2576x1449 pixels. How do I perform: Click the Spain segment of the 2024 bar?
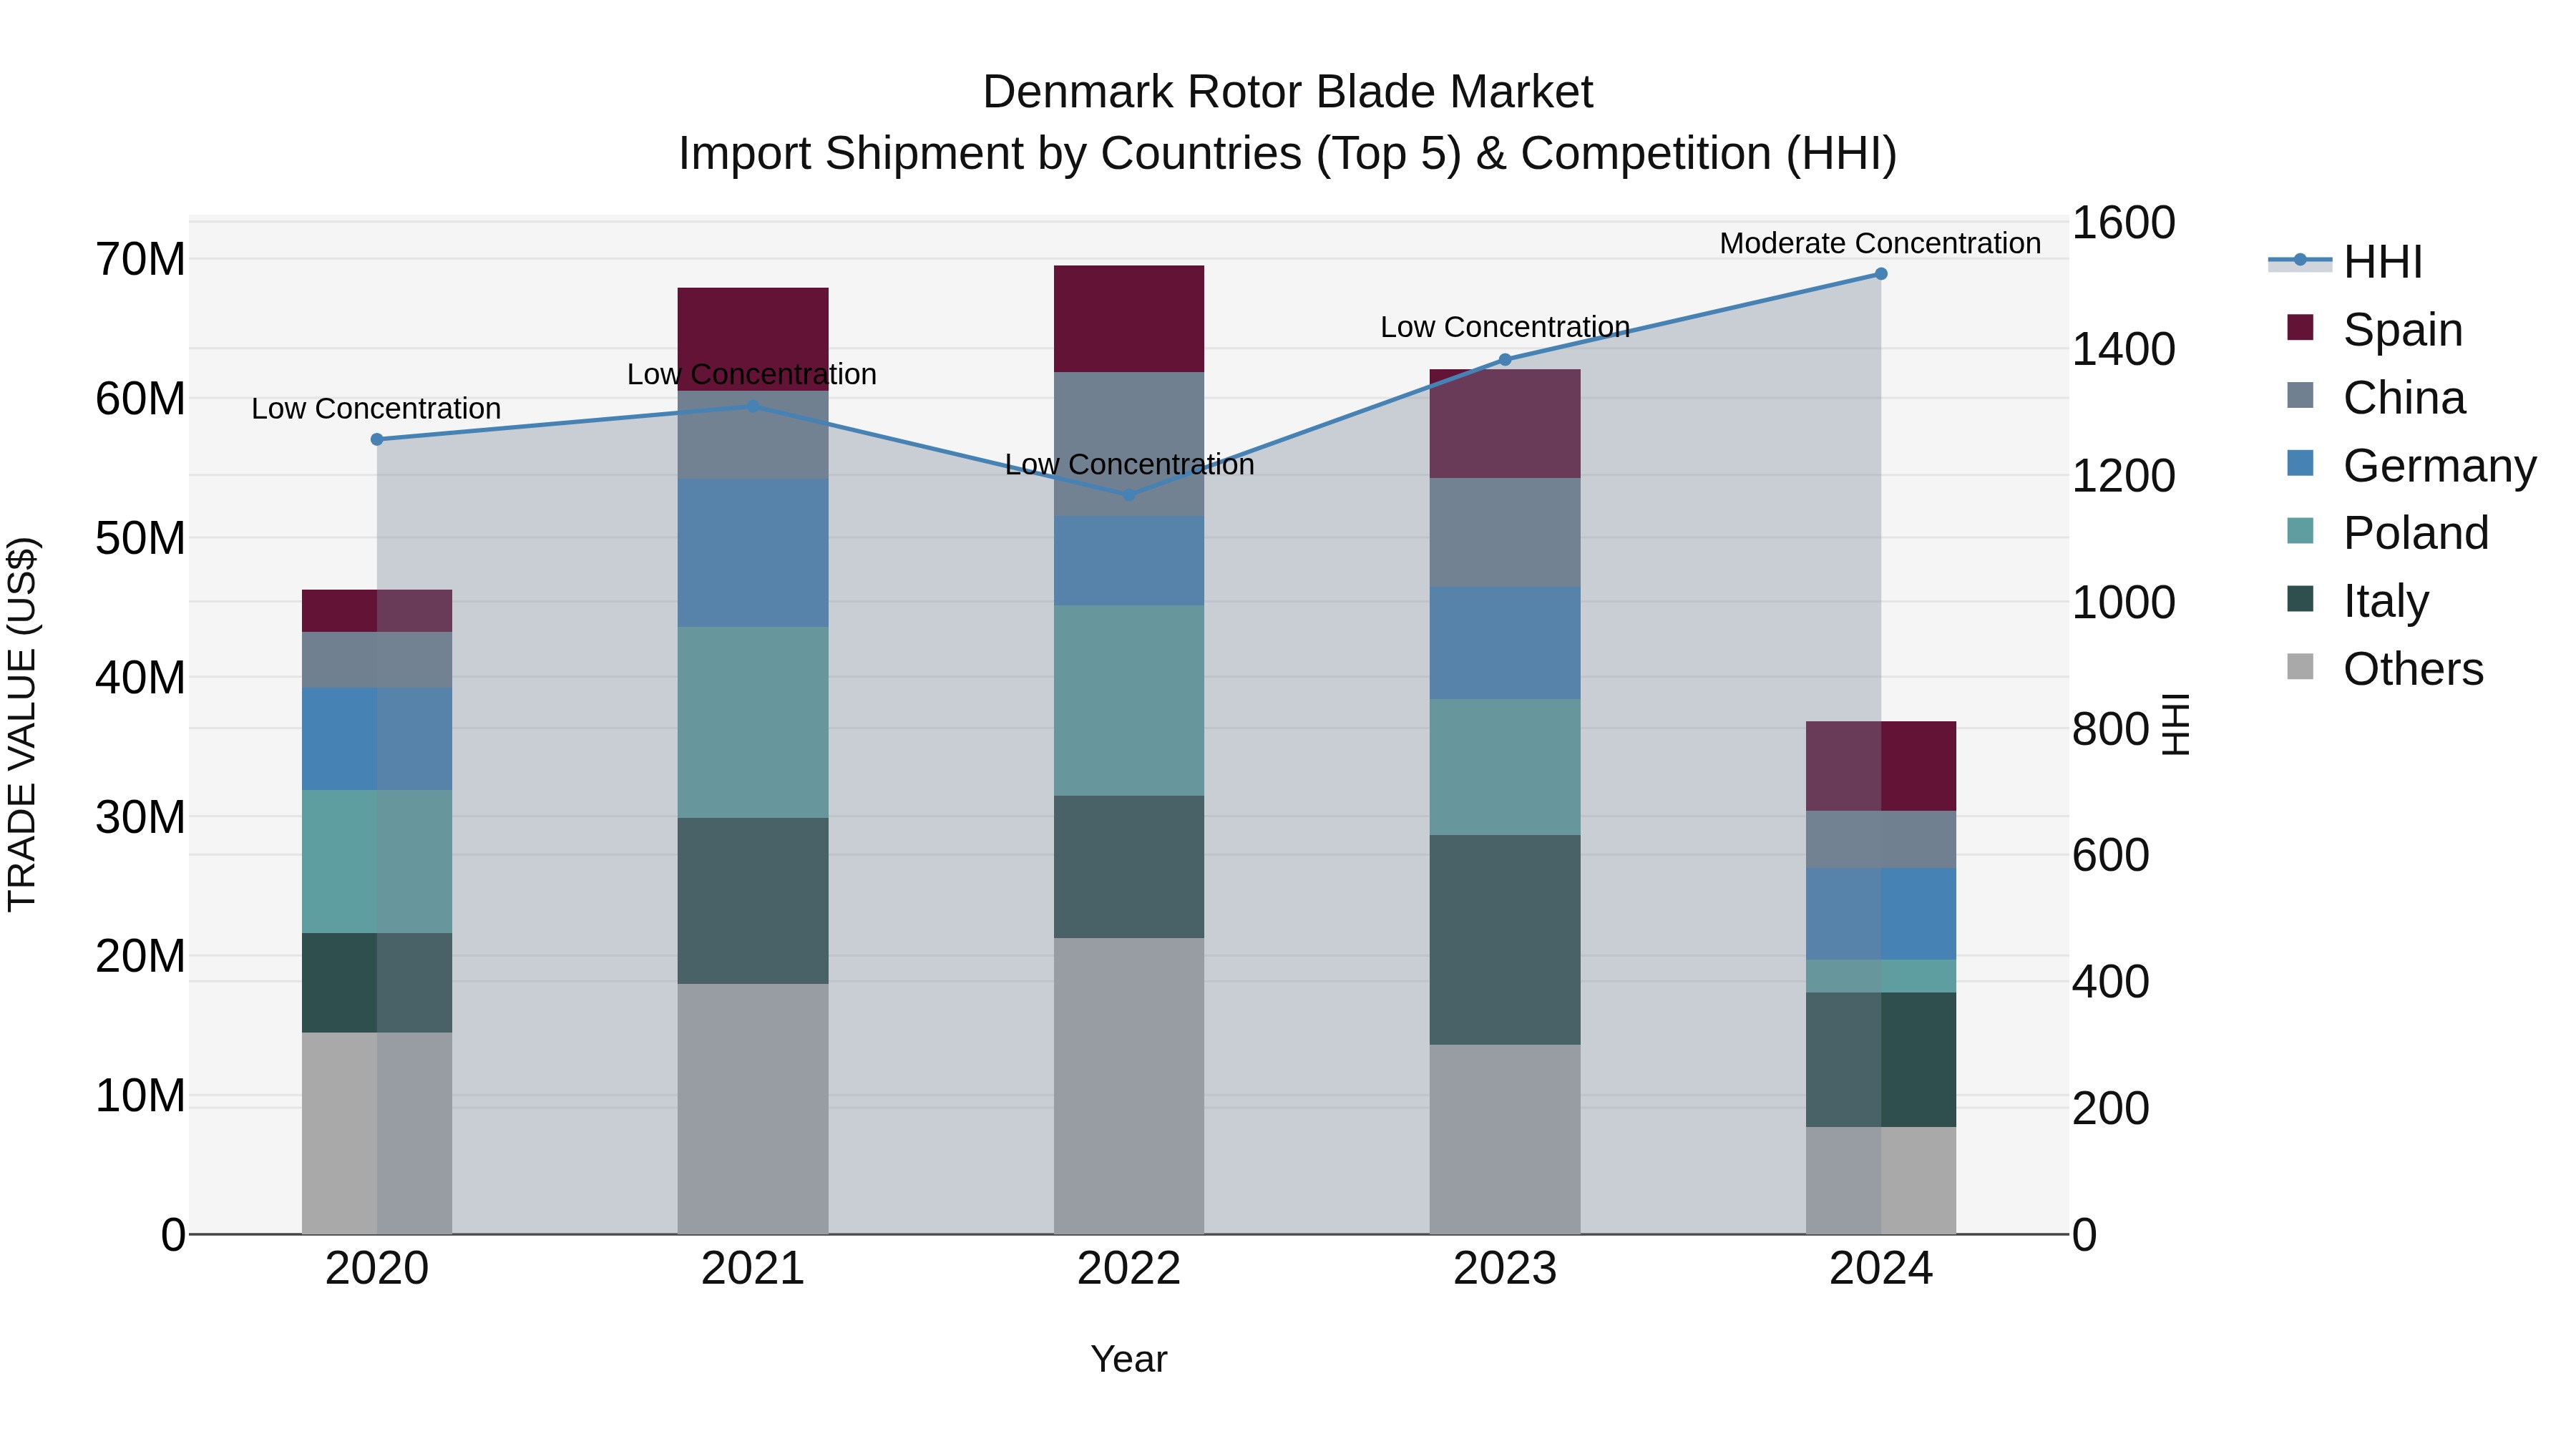tap(1881, 766)
